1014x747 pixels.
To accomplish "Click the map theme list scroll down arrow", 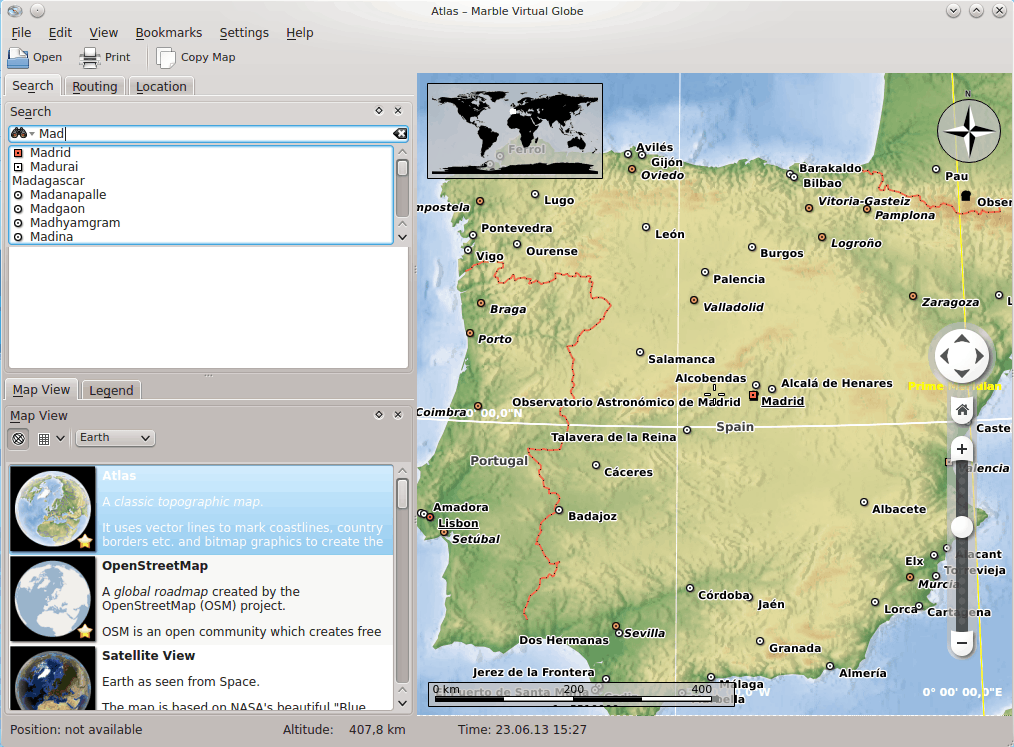I will coord(402,703).
